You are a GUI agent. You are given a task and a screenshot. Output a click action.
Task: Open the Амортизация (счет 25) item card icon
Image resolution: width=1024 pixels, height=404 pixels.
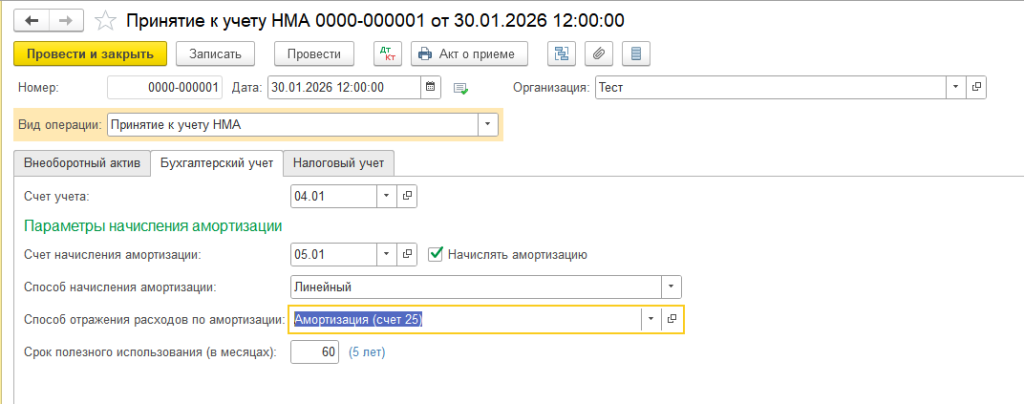coord(672,319)
